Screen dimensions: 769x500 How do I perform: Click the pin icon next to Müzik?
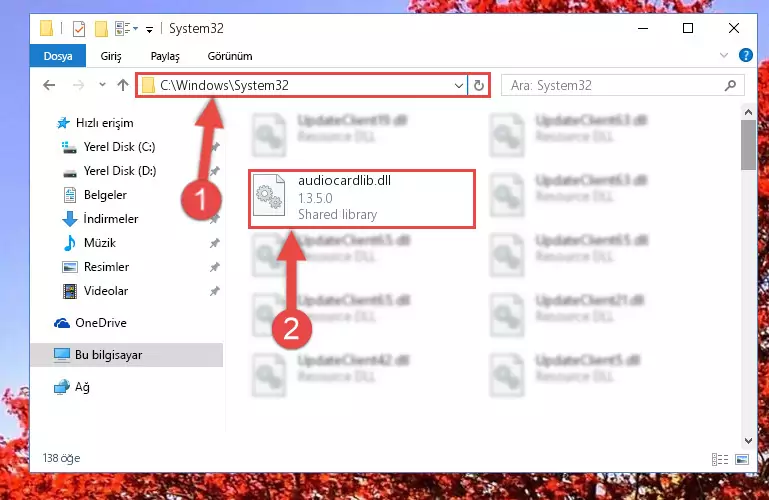click(x=214, y=243)
